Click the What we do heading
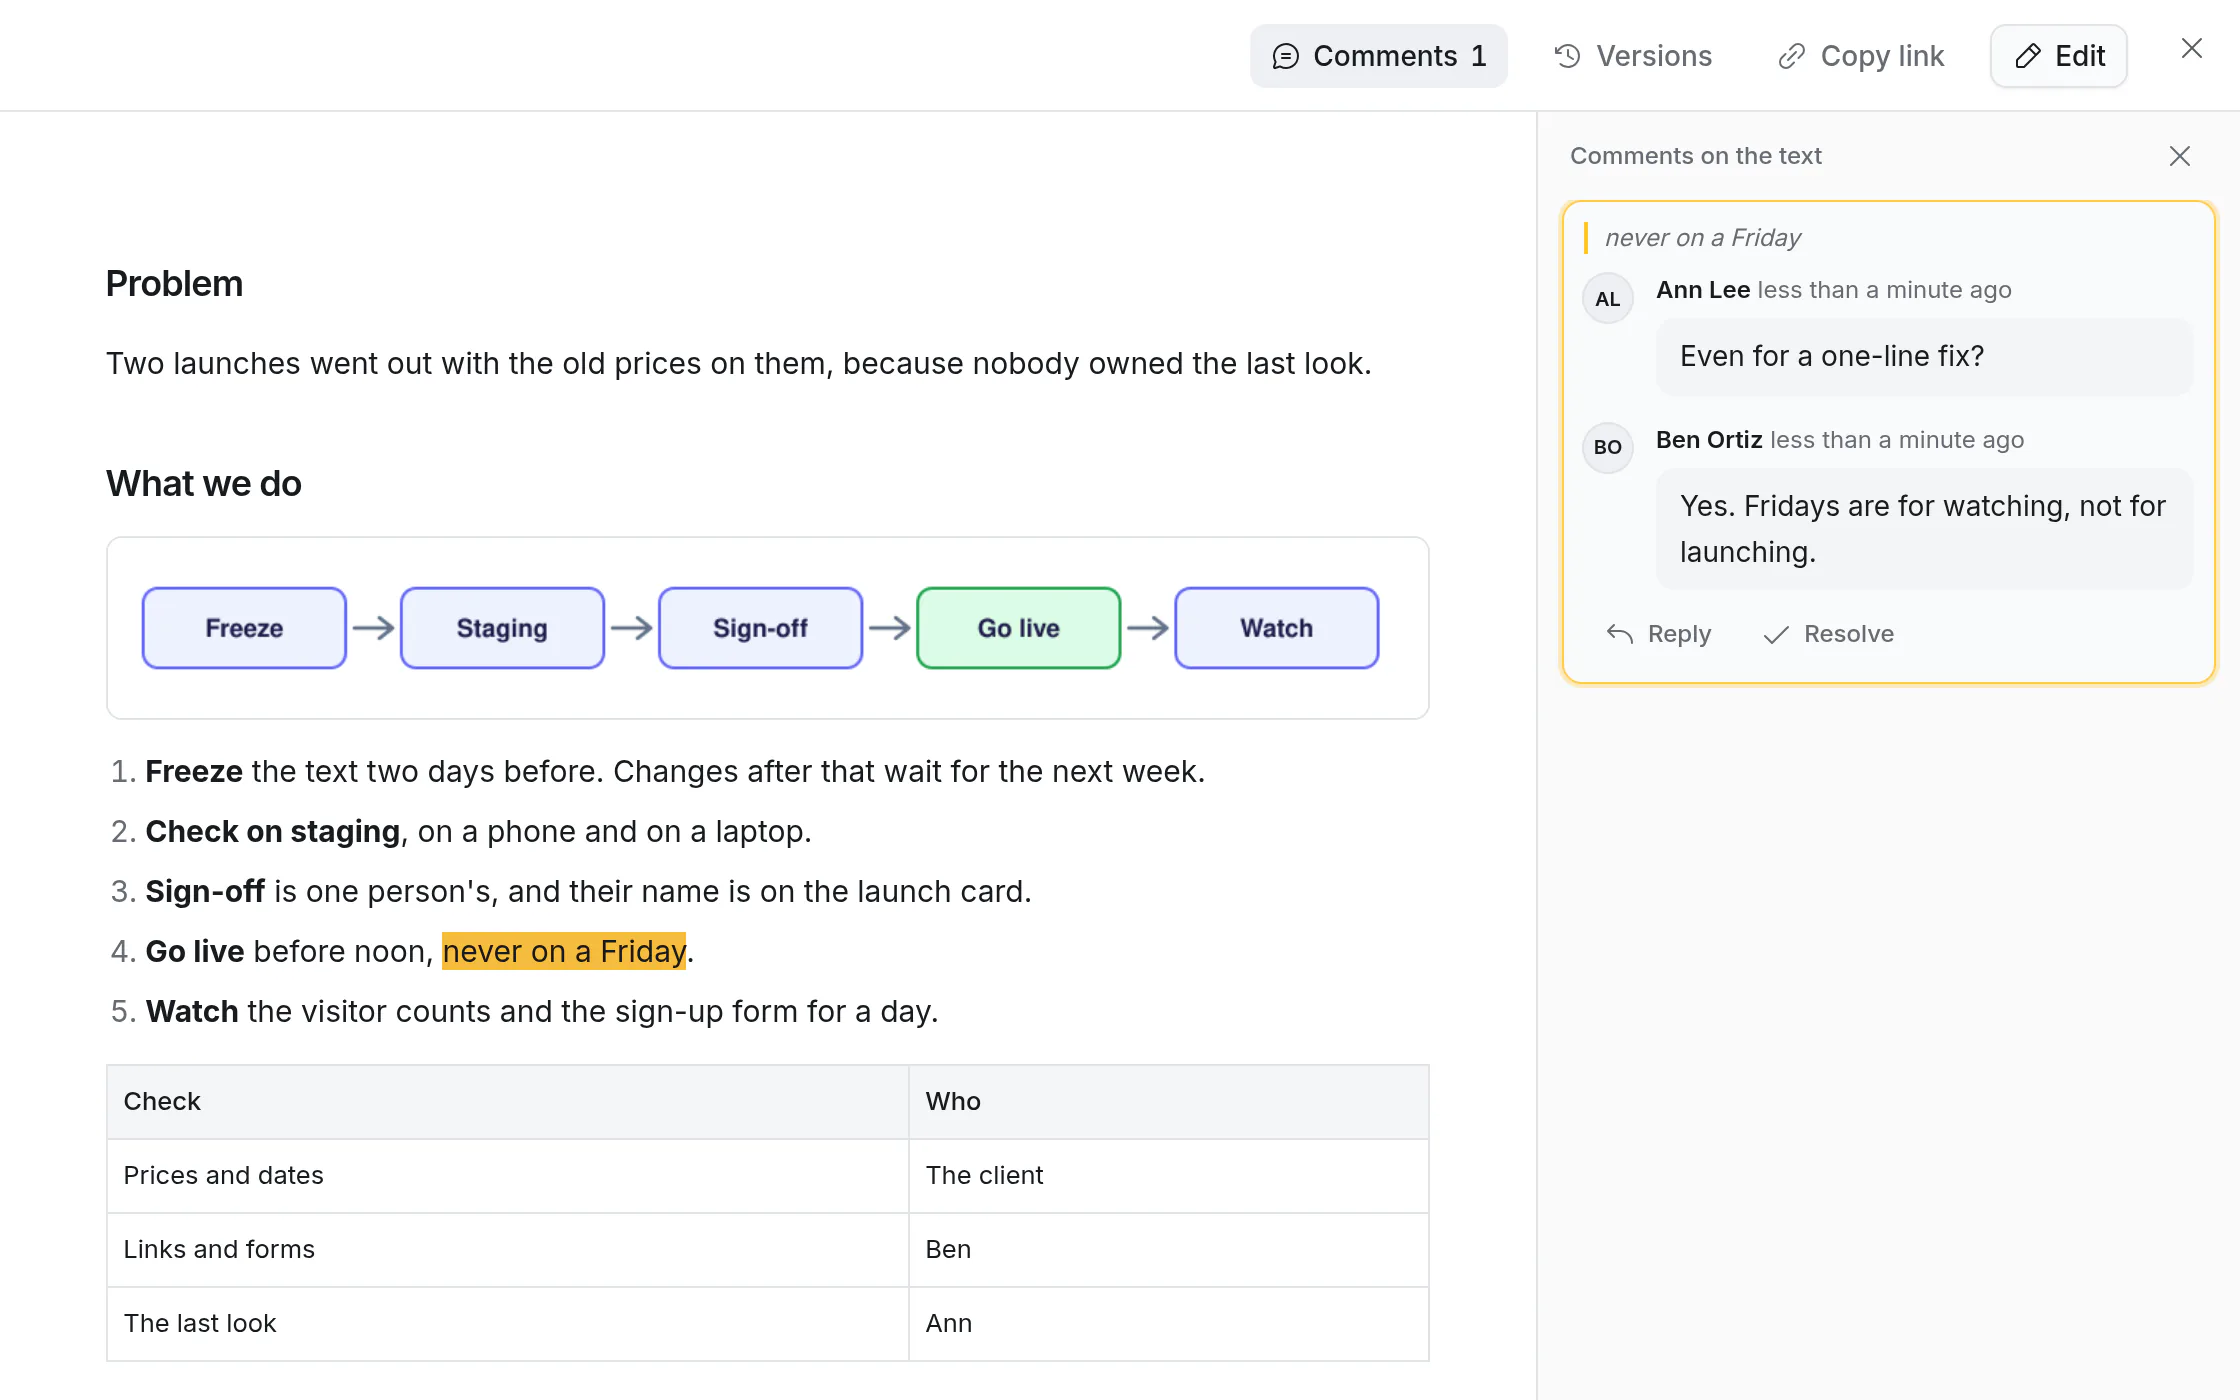The width and height of the screenshot is (2240, 1400). click(204, 484)
